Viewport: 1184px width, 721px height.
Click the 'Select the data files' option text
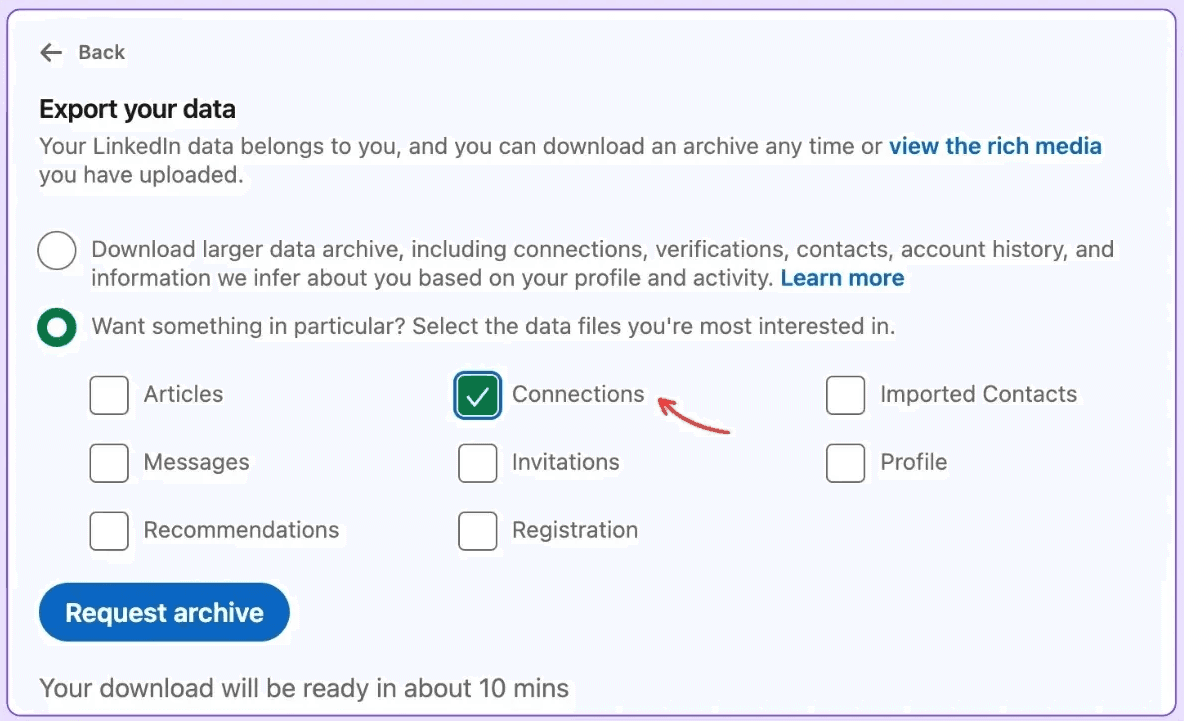point(653,326)
